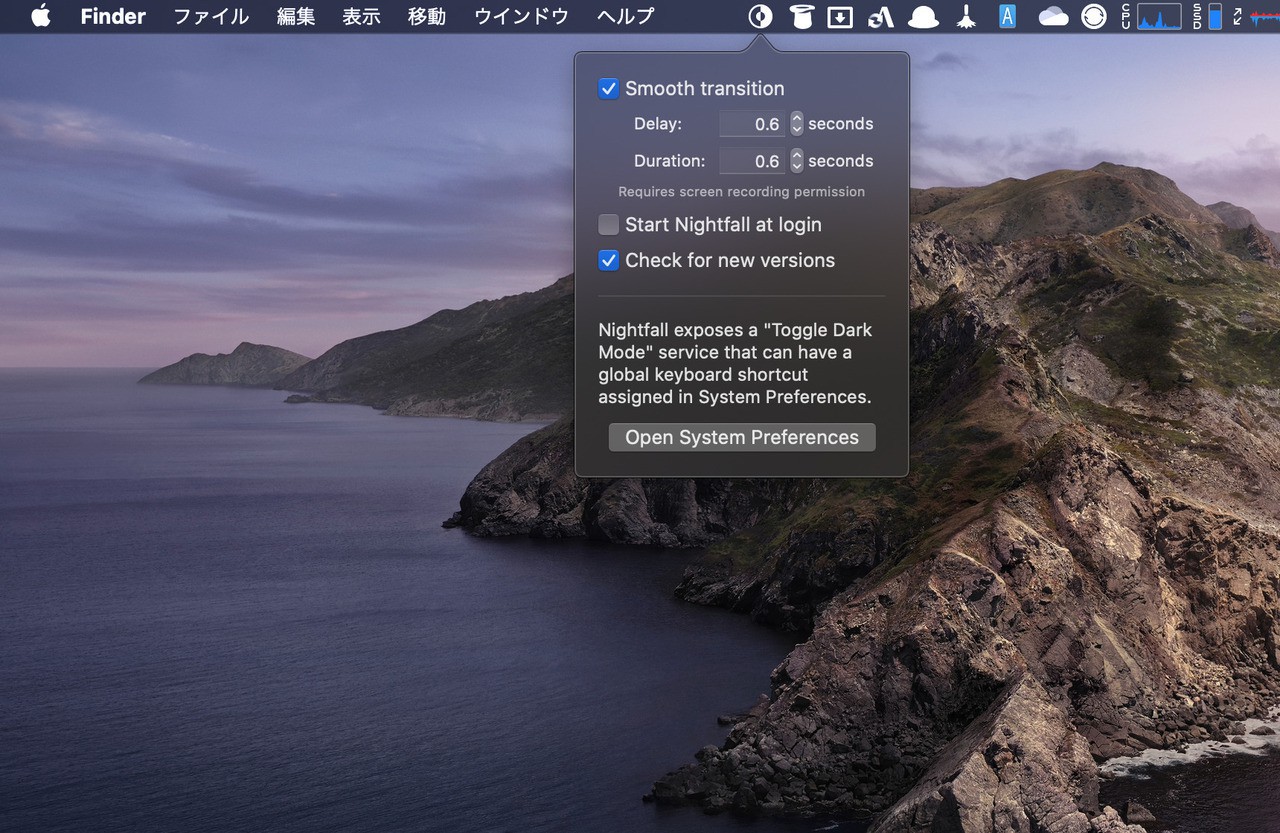1280x833 pixels.
Task: Click the Duration seconds stepper arrows
Action: [797, 161]
